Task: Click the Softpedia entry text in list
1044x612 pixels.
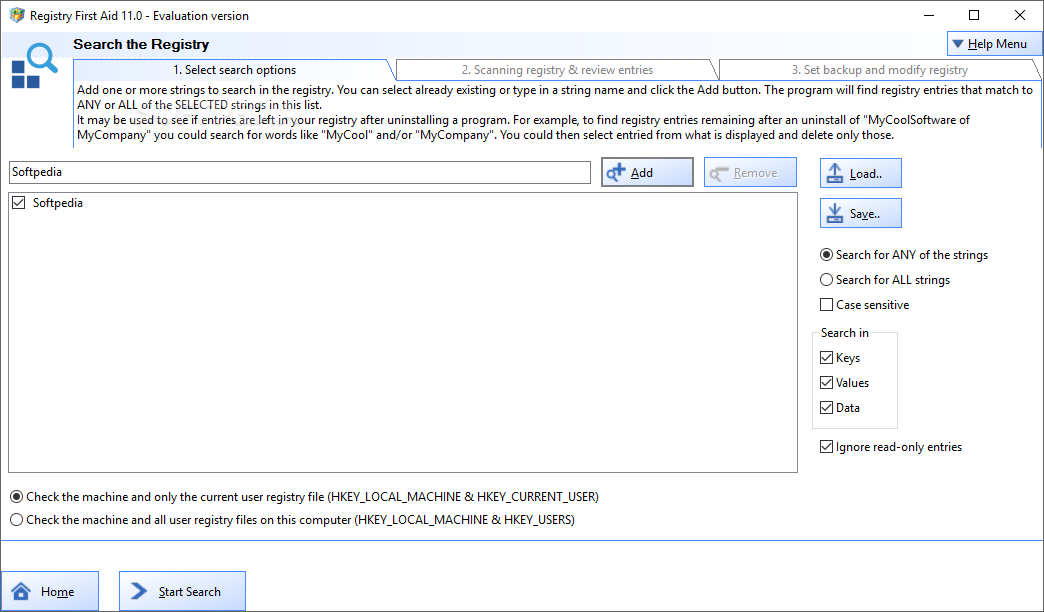Action: 58,202
